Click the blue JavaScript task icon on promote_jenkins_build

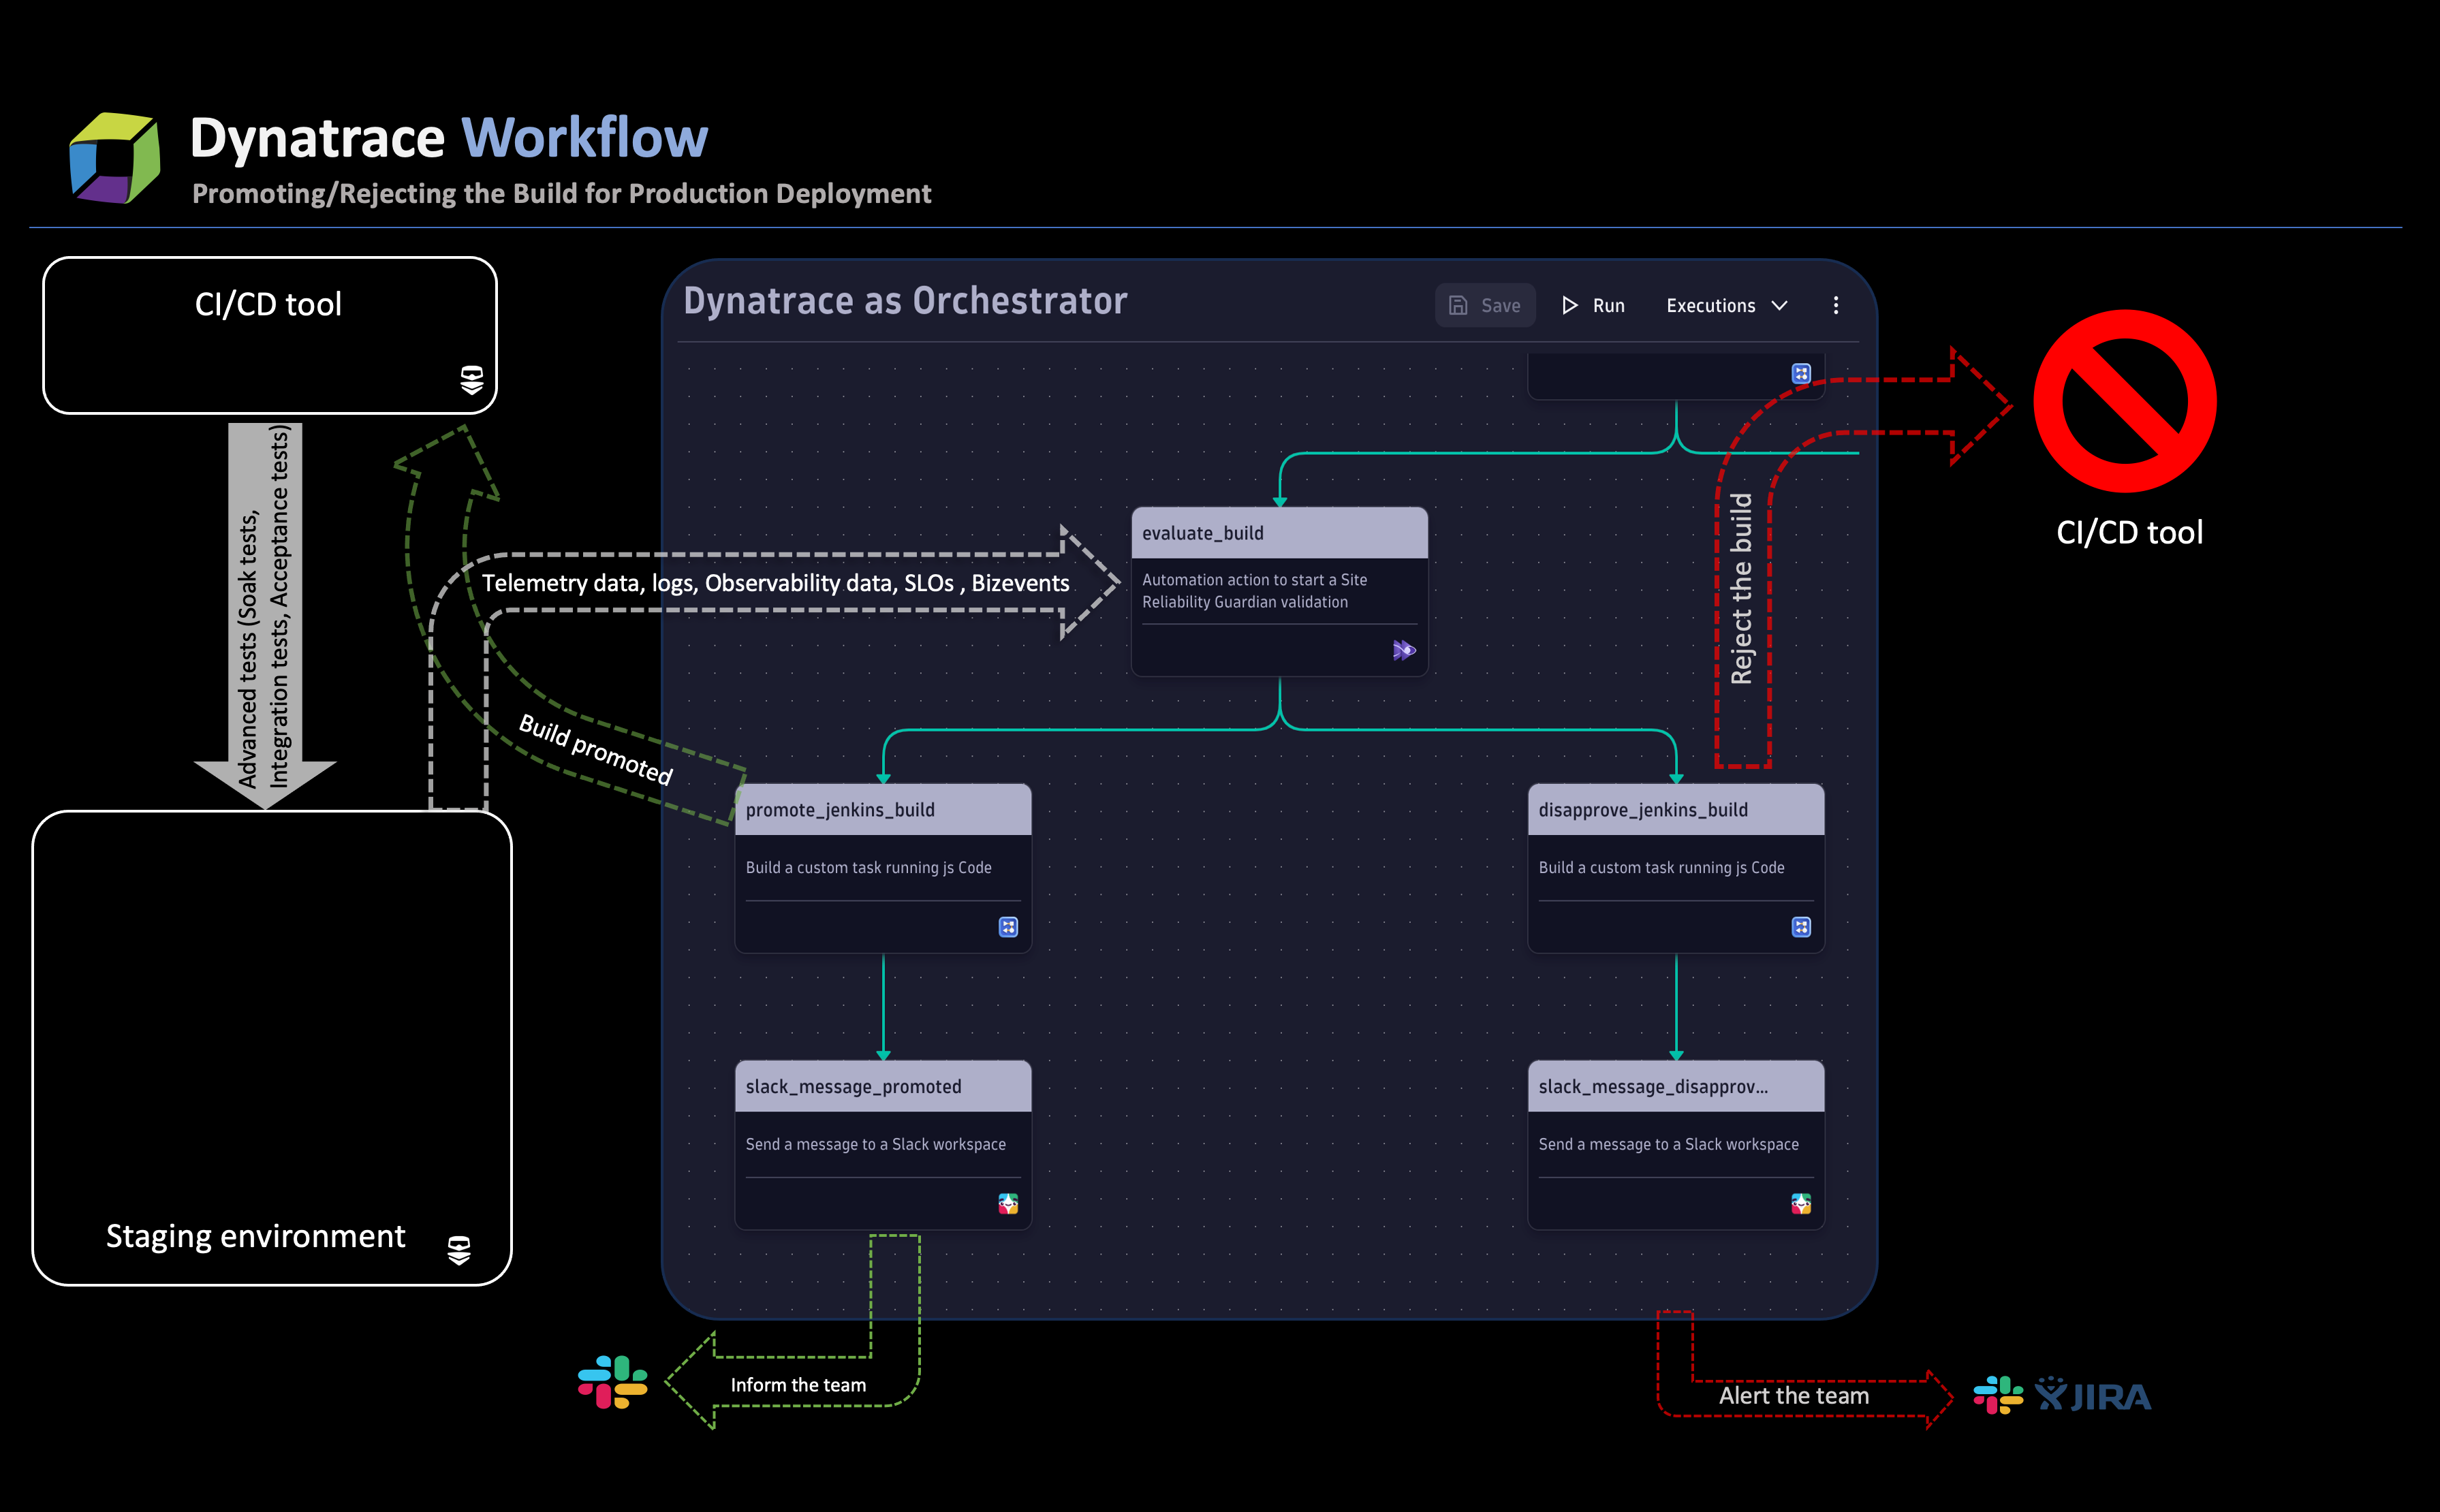coord(1007,927)
